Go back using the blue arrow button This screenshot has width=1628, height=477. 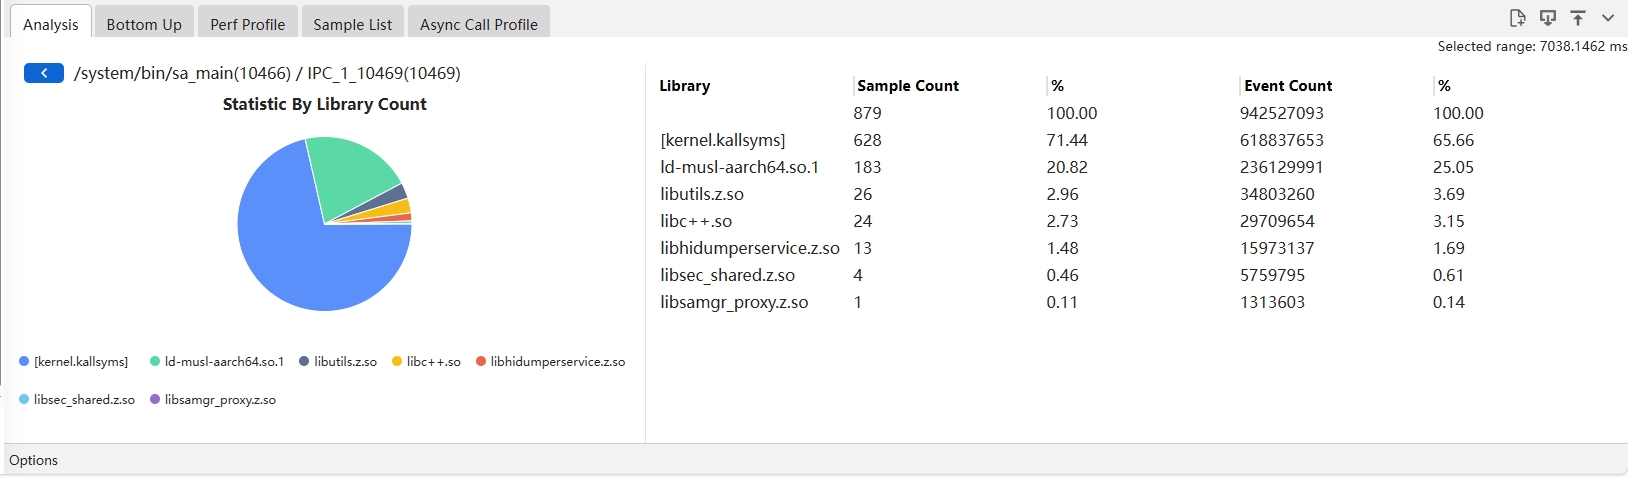click(x=44, y=73)
